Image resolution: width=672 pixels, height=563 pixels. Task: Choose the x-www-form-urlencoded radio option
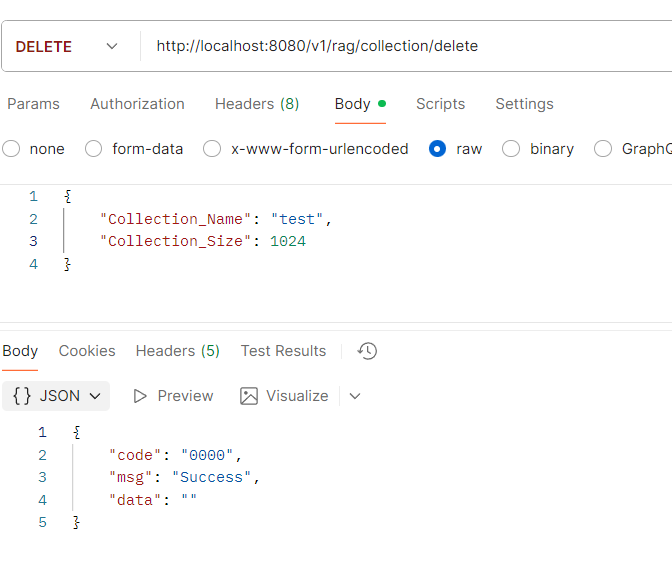tap(212, 149)
